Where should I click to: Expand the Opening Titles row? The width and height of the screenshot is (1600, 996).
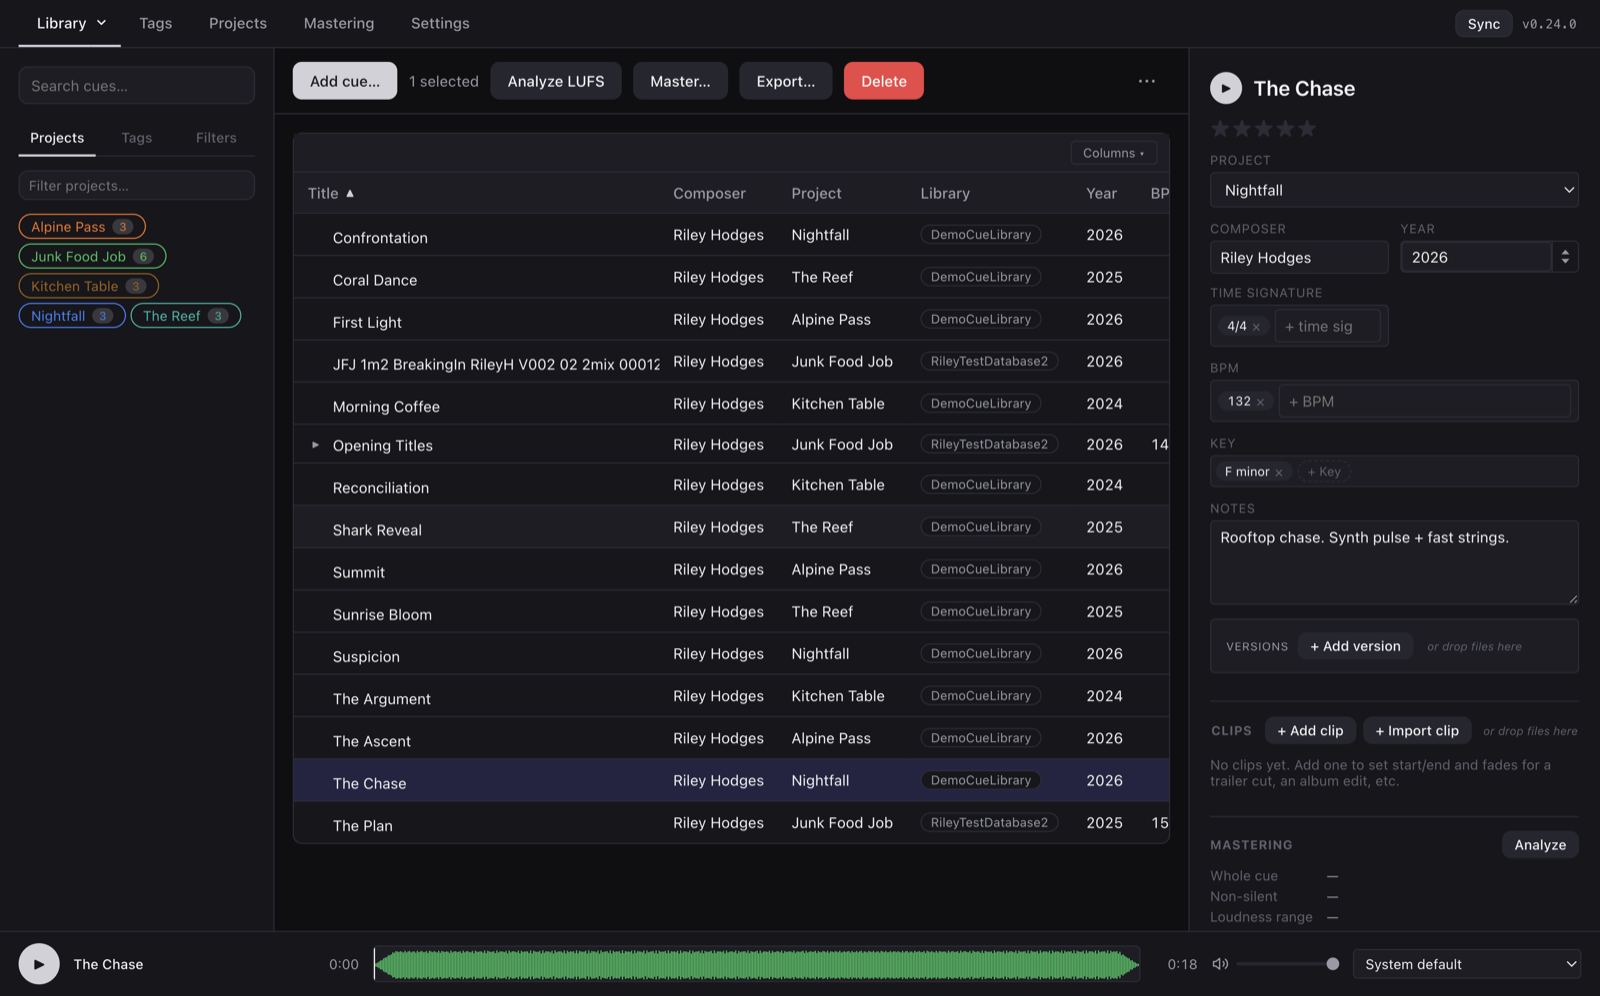point(315,445)
